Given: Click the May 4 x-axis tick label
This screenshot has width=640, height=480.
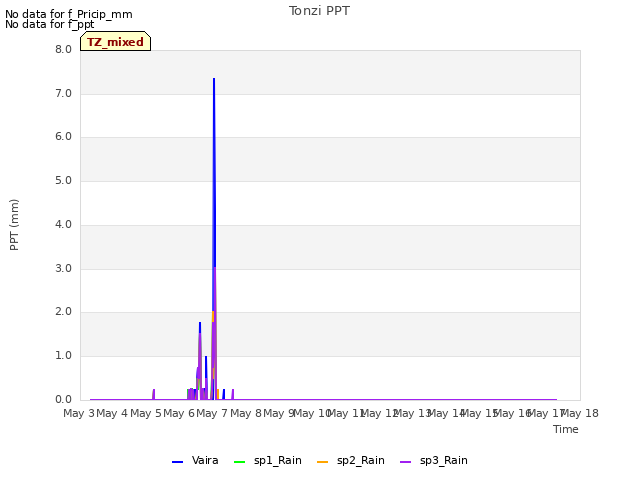Looking at the screenshot, I should [112, 413].
